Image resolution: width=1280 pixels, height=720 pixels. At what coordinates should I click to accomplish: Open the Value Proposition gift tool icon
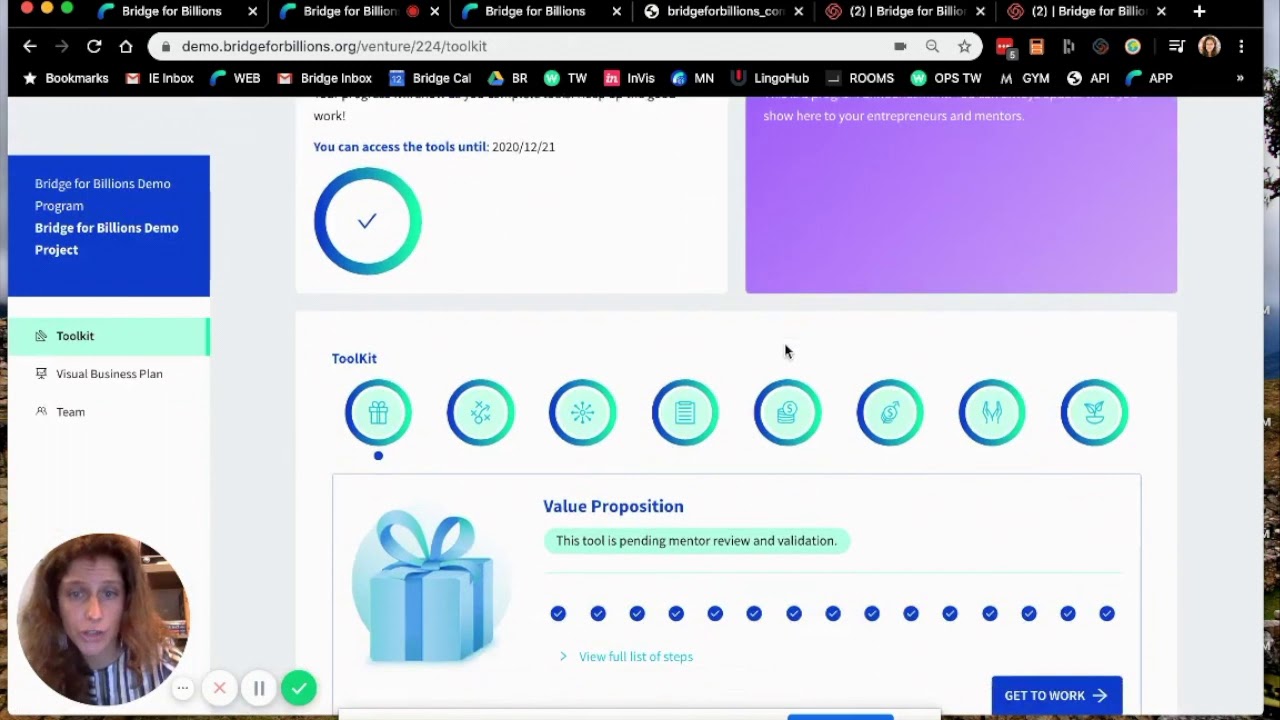pos(378,412)
